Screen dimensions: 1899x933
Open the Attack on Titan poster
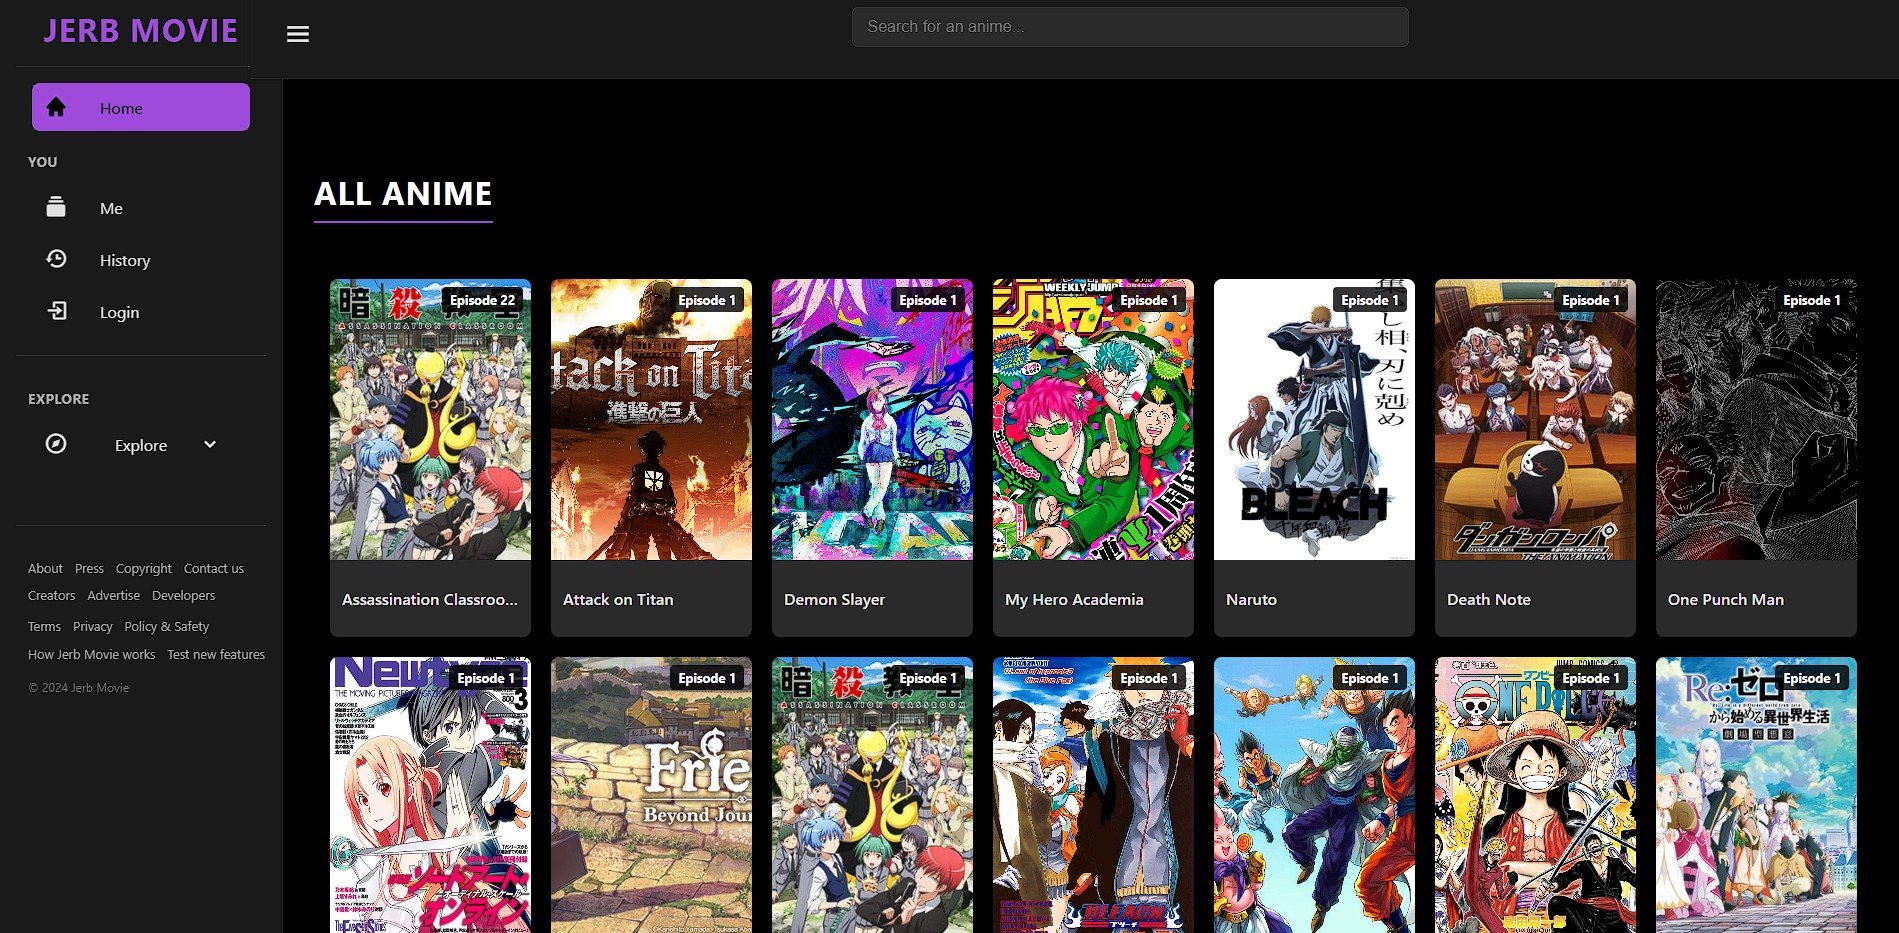(651, 420)
